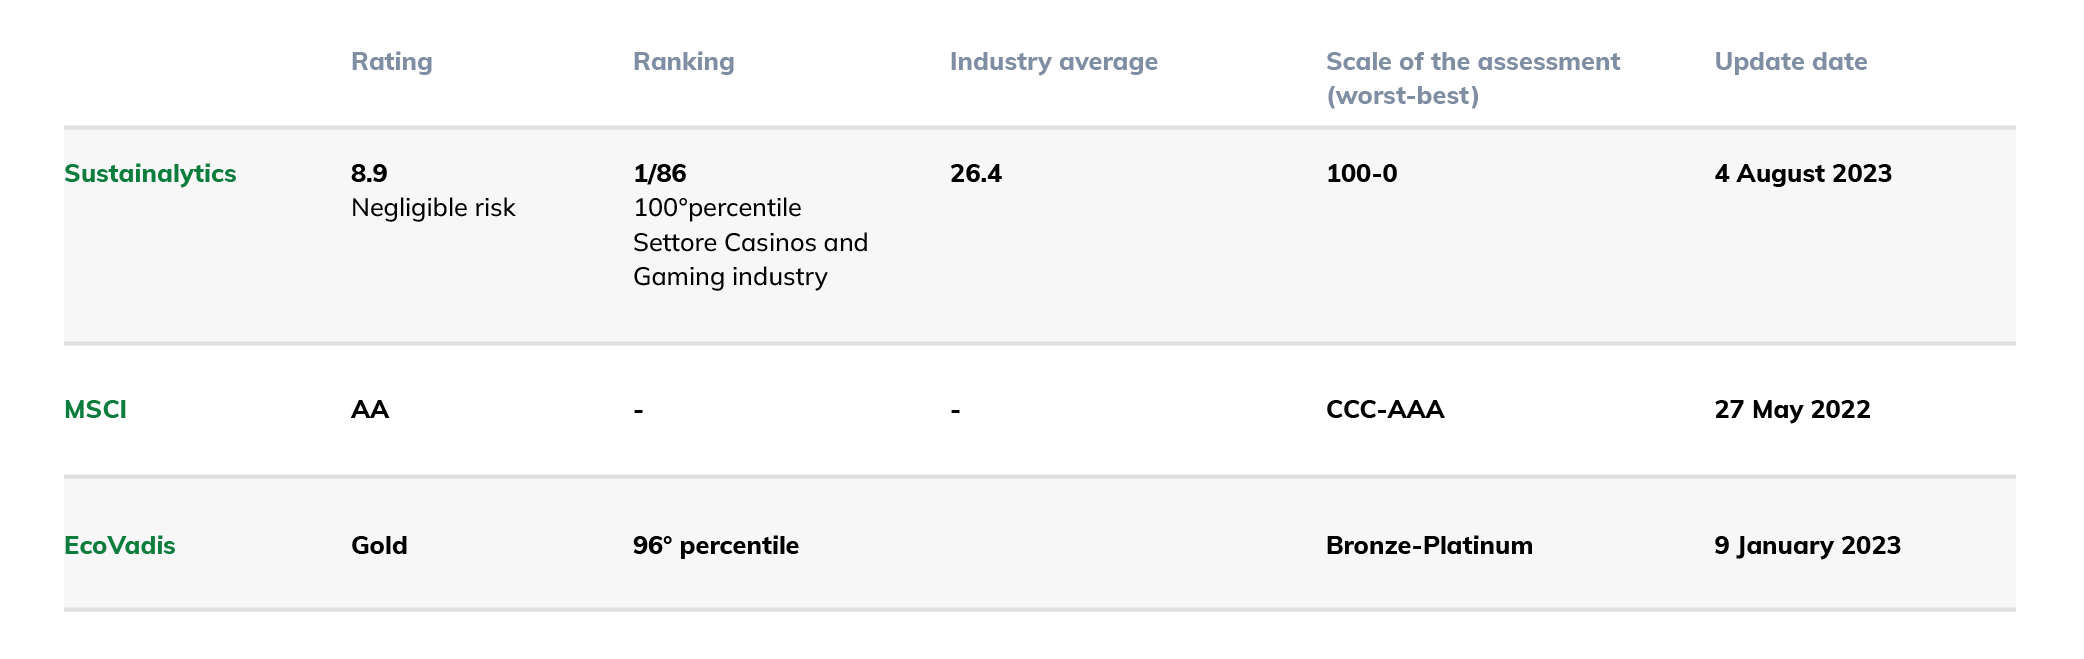Select the MSCI row label
This screenshot has width=2084, height=659.
[x=95, y=410]
